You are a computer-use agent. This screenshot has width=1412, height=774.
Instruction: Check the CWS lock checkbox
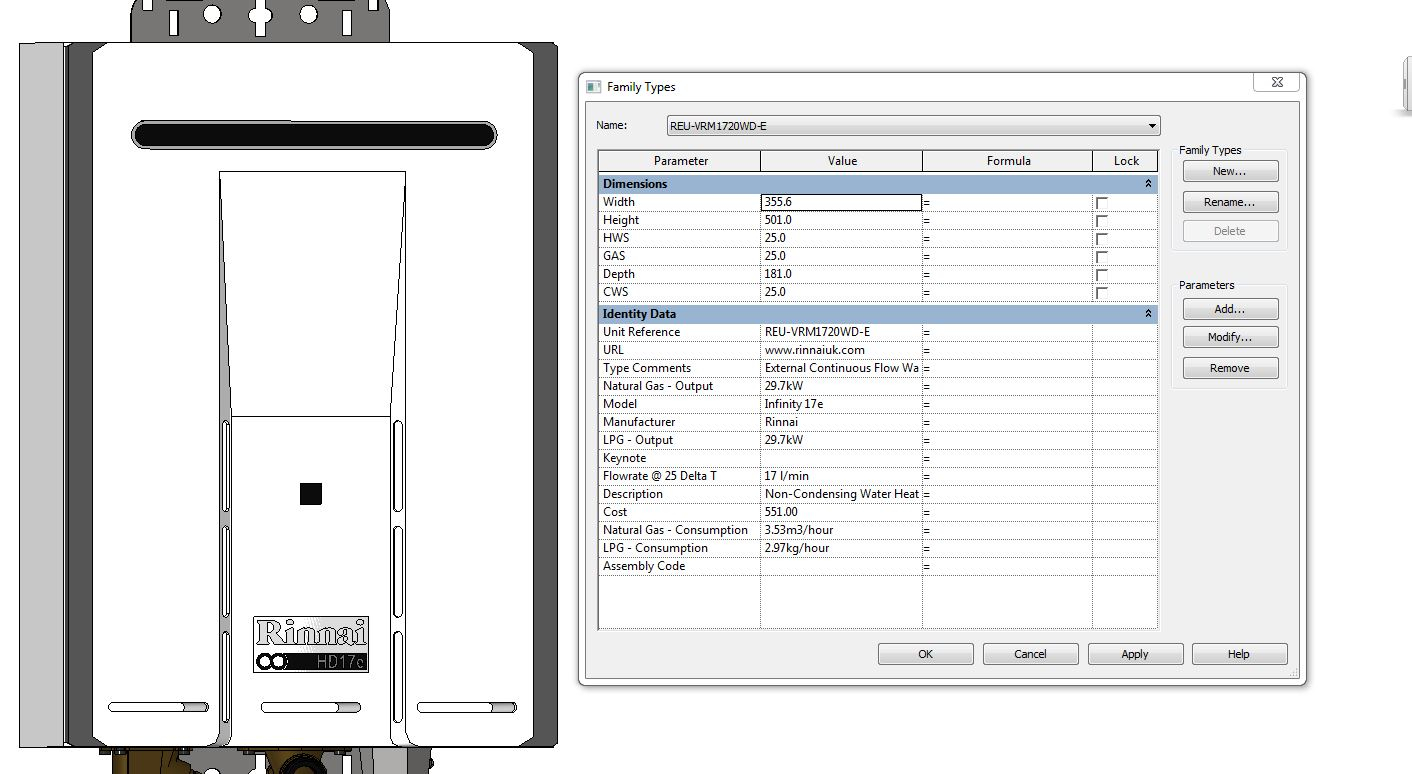[1102, 293]
